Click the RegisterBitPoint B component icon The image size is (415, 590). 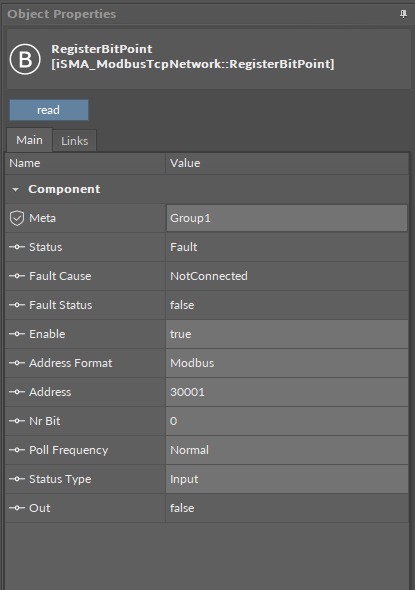(25, 59)
